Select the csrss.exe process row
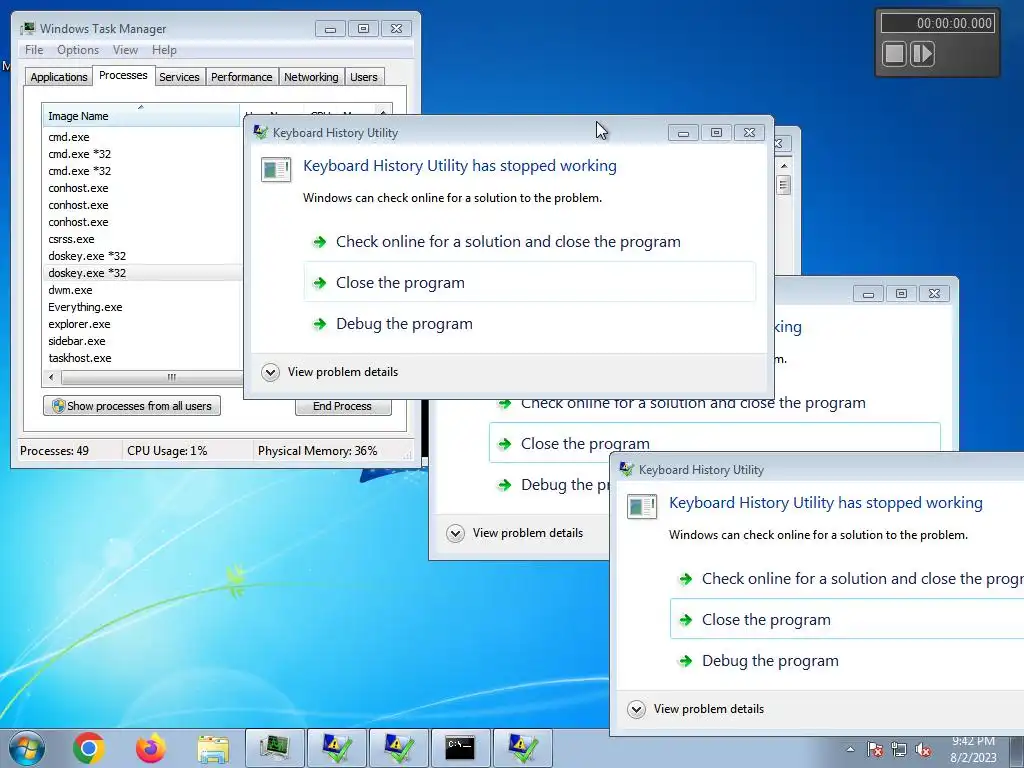The height and width of the screenshot is (768, 1024). [71, 239]
